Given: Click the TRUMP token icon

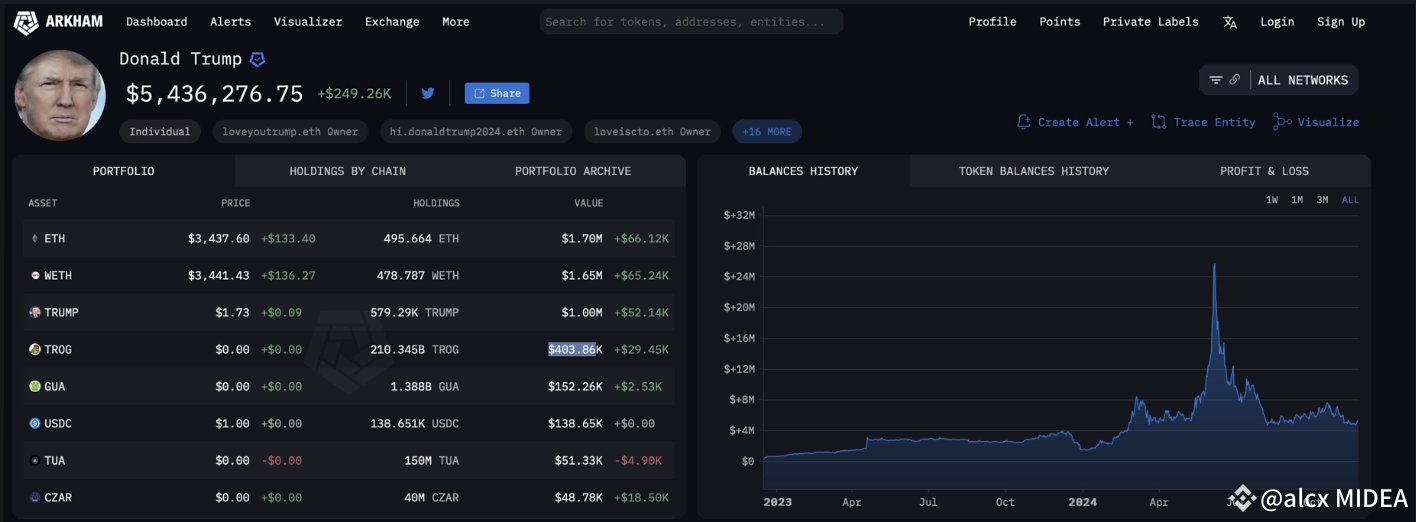Looking at the screenshot, I should (35, 312).
